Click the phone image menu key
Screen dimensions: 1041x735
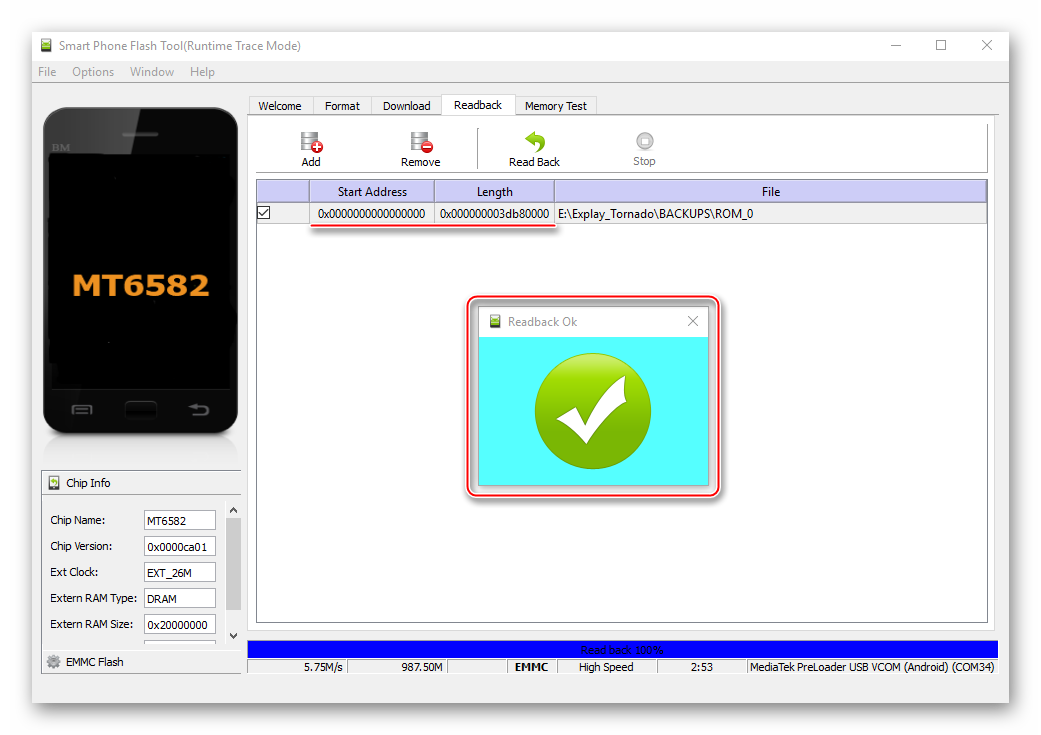(x=82, y=410)
